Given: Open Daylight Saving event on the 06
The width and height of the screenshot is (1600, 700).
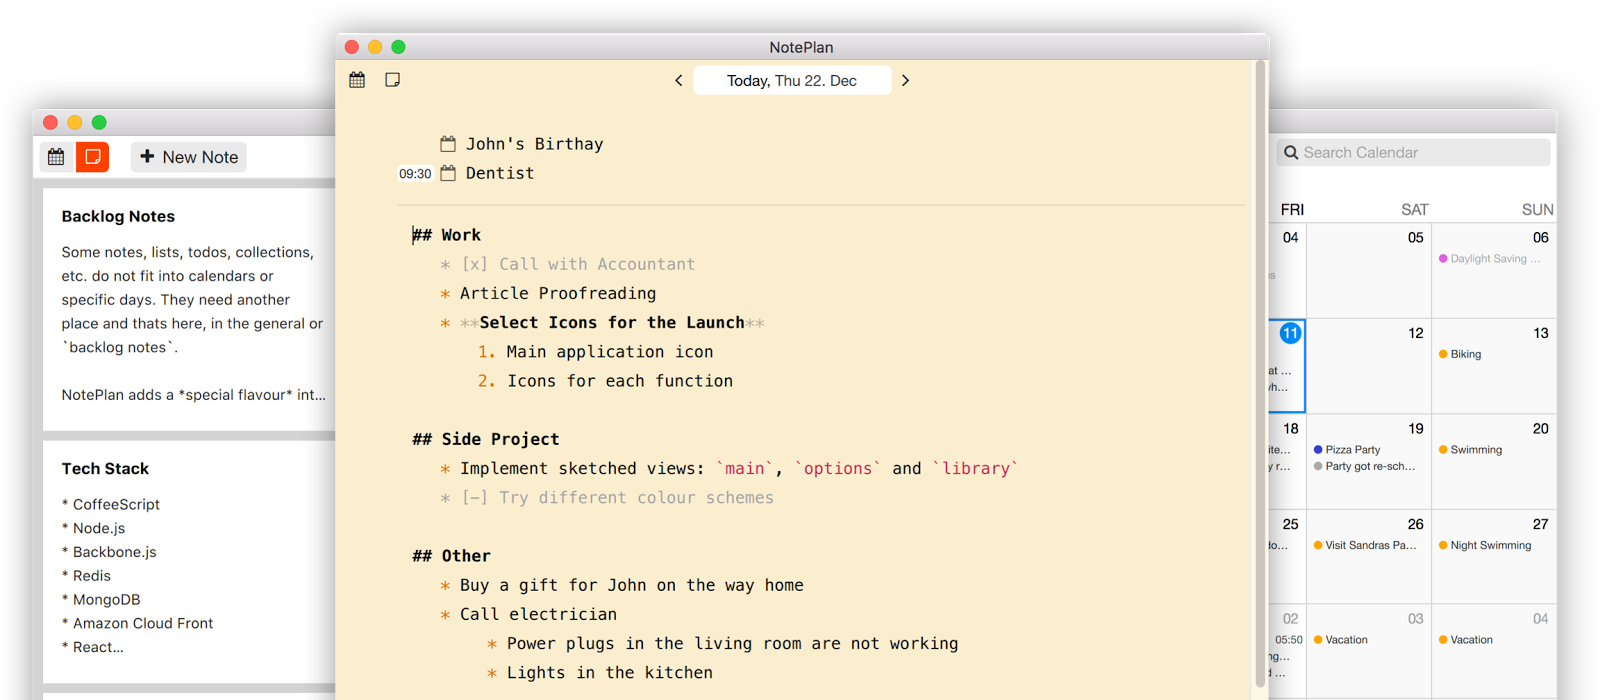Looking at the screenshot, I should click(x=1490, y=259).
